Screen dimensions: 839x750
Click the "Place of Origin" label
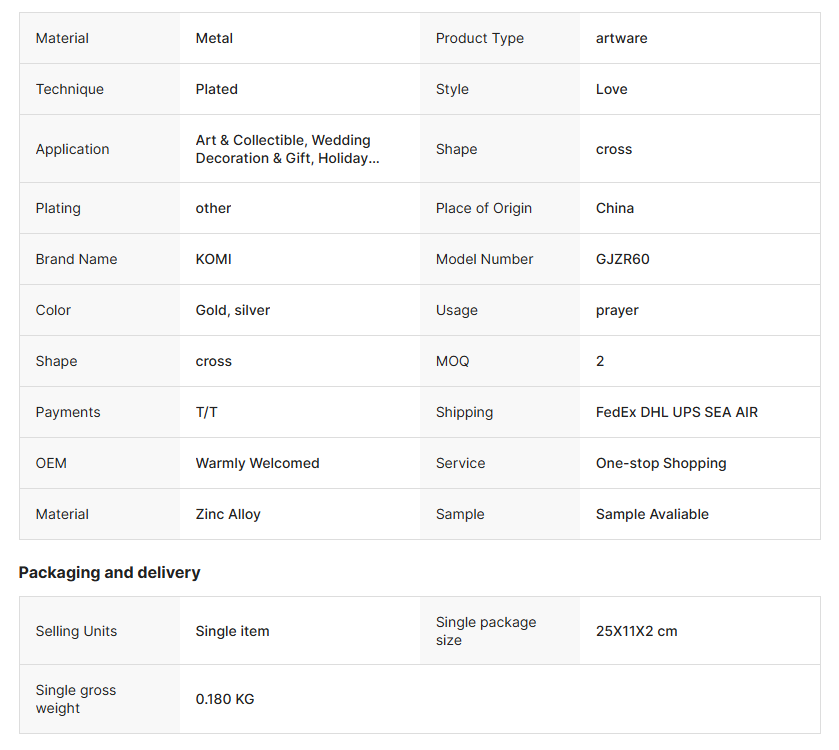click(x=484, y=208)
